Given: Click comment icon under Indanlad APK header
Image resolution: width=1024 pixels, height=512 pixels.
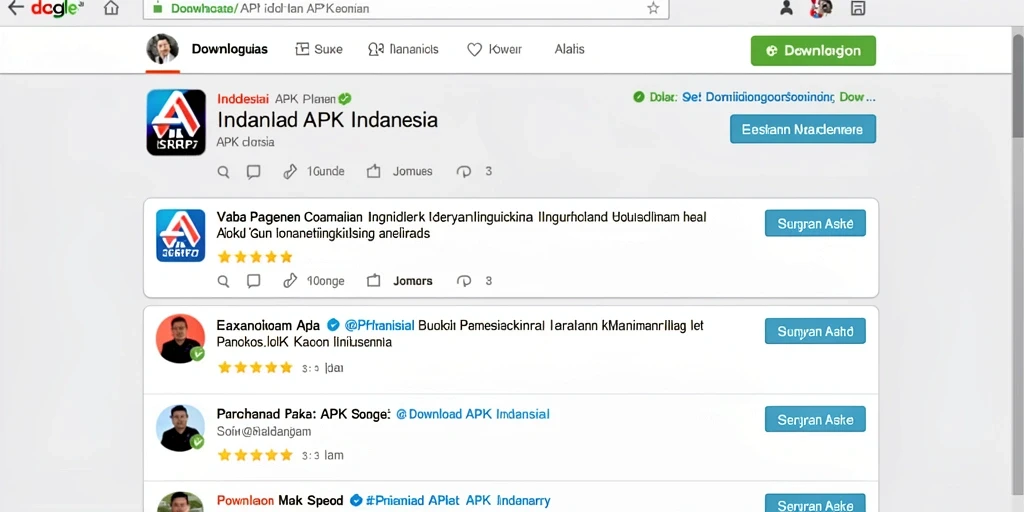Looking at the screenshot, I should click(253, 172).
